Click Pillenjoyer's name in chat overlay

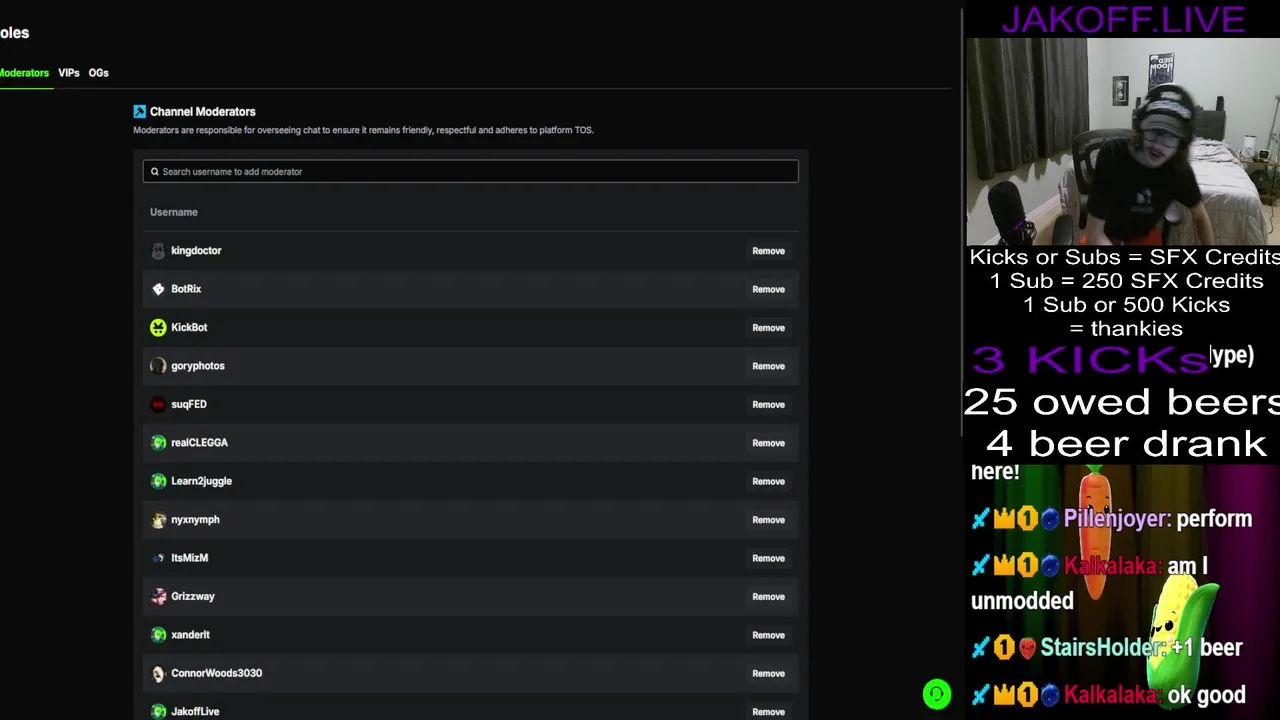(x=1117, y=519)
